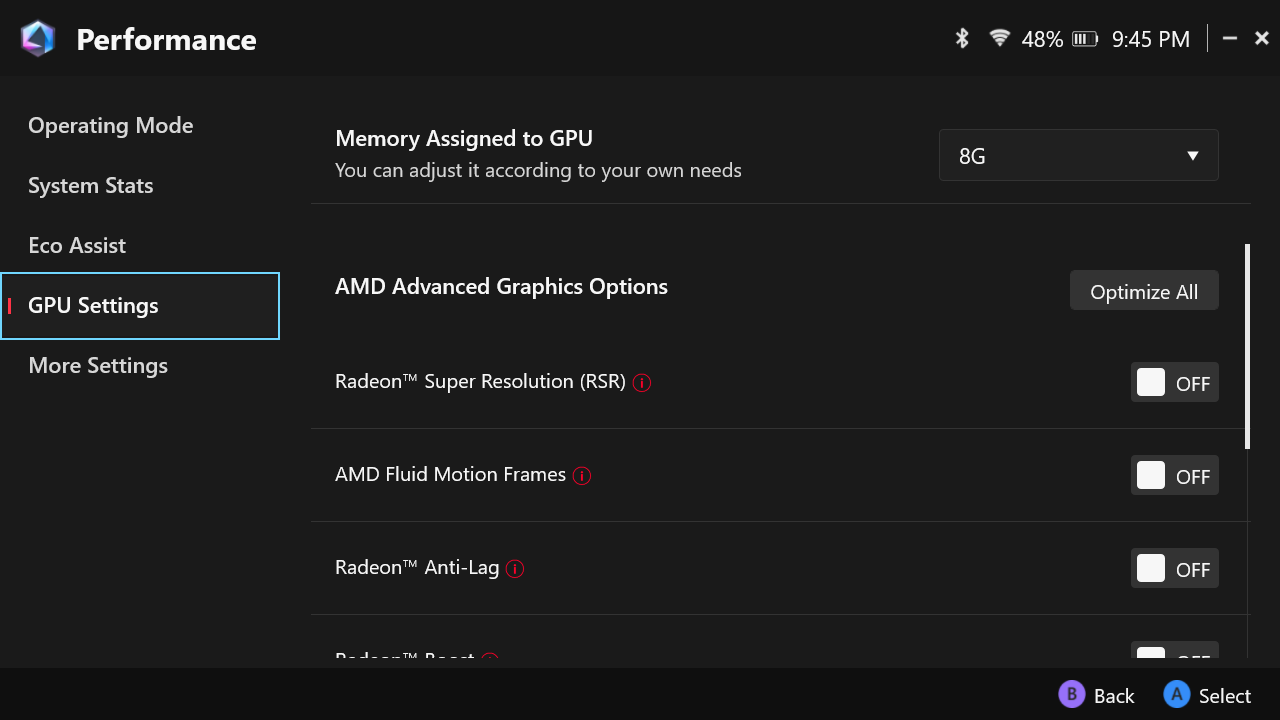
Task: Open Memory Assigned to GPU dropdown
Action: click(1078, 156)
